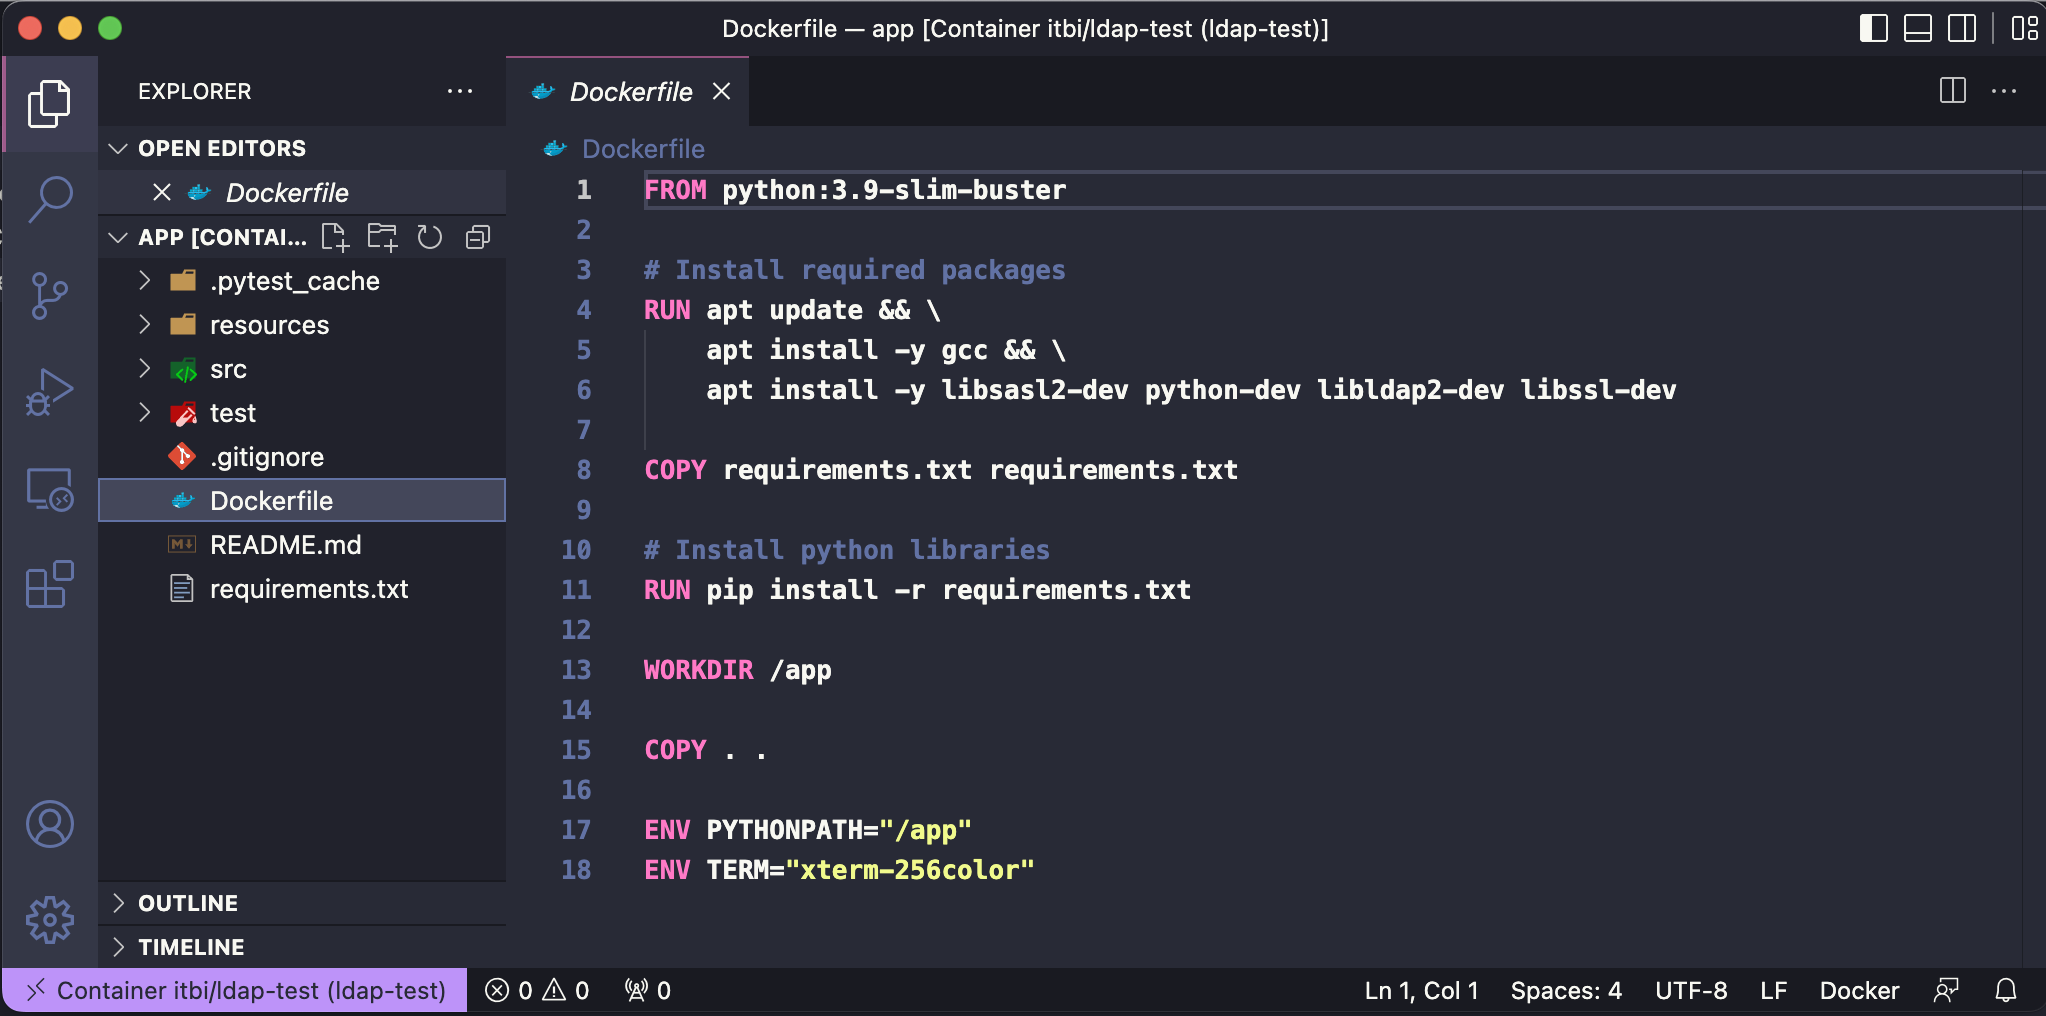This screenshot has height=1016, width=2046.
Task: Open the Remote Explorer view
Action: point(49,489)
